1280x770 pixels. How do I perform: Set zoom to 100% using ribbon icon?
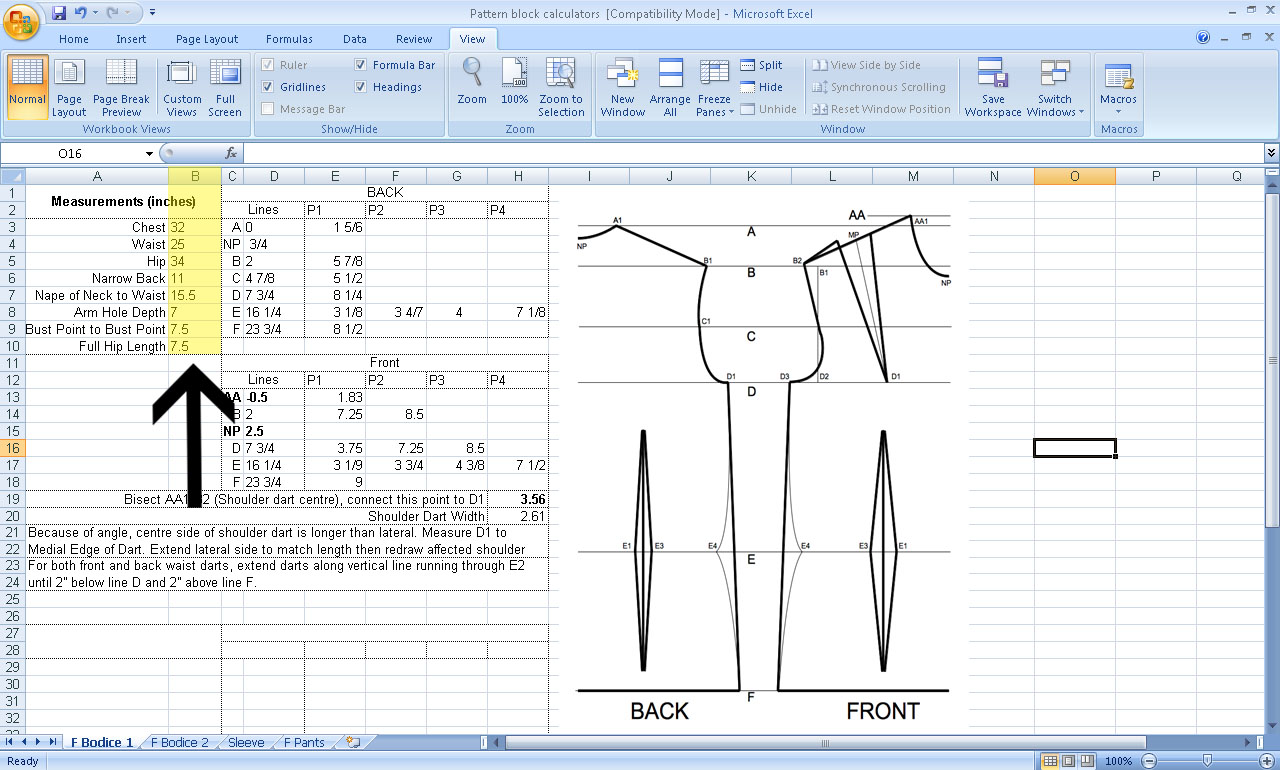514,87
